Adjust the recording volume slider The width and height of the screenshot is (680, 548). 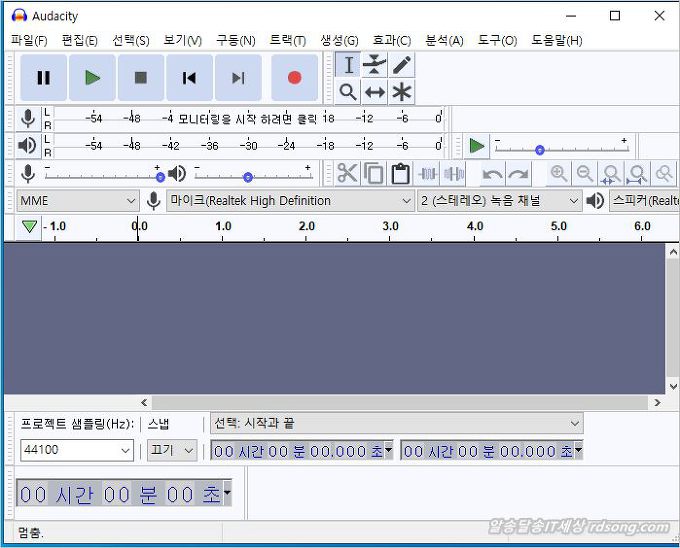(x=103, y=174)
